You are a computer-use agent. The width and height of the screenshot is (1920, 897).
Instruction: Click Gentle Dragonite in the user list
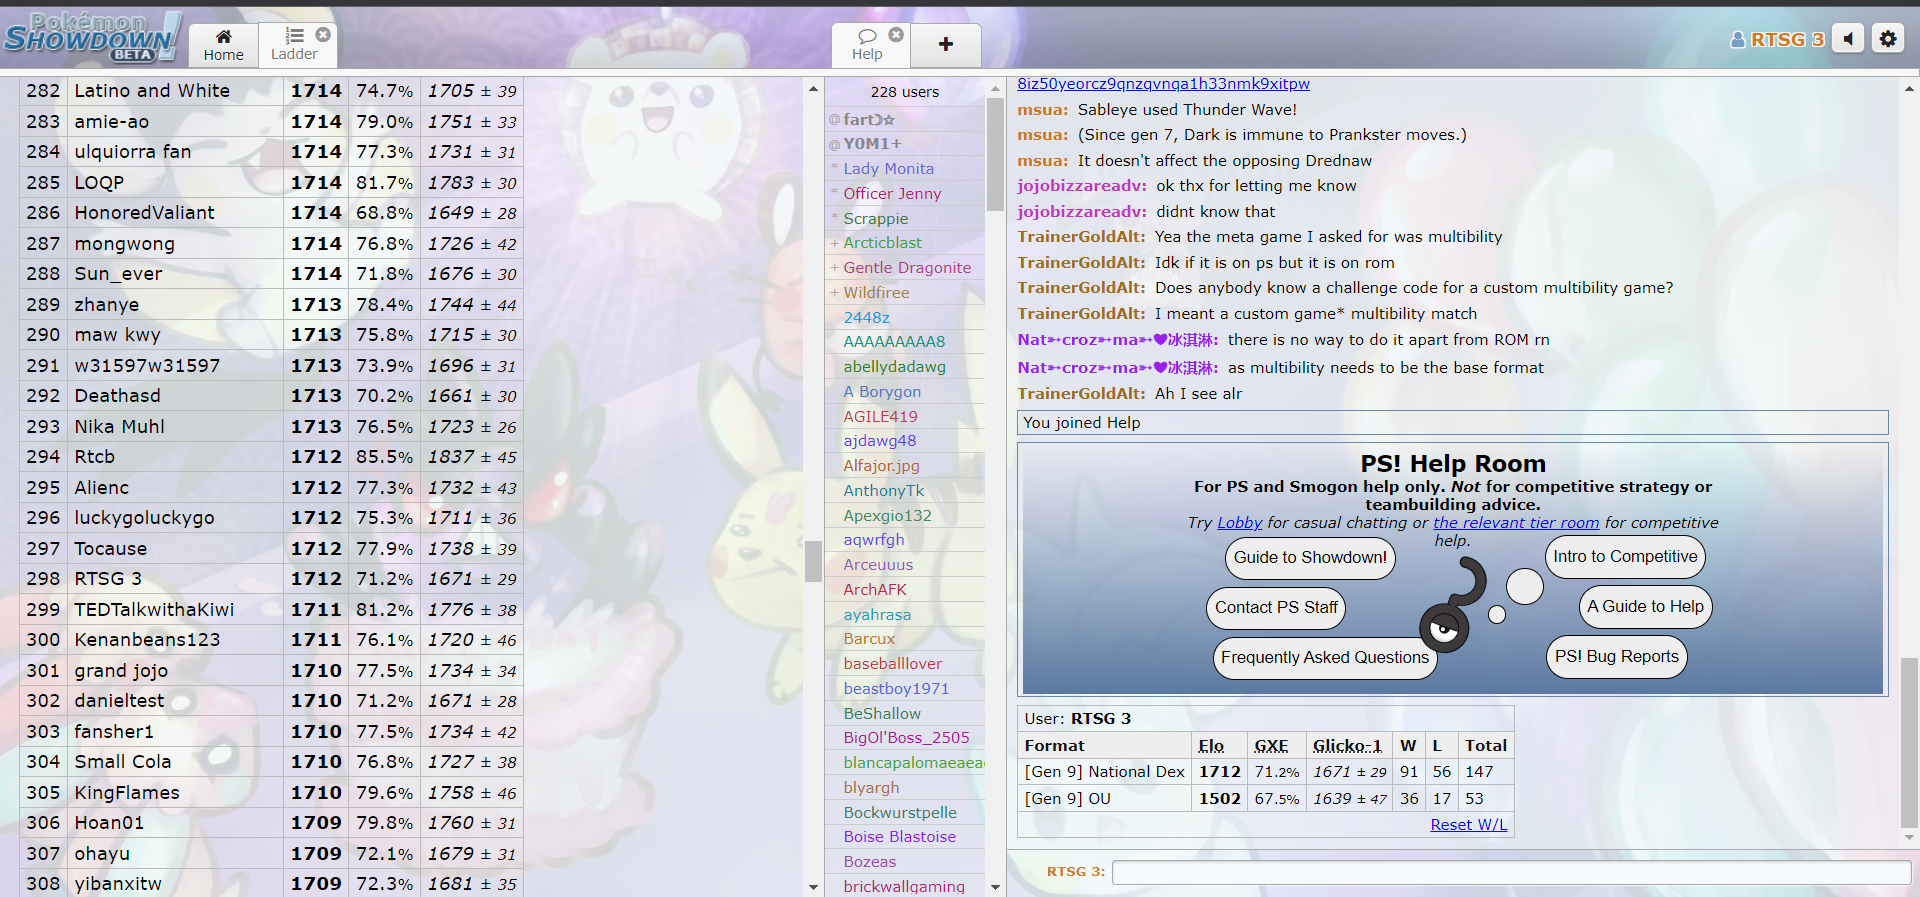point(907,267)
